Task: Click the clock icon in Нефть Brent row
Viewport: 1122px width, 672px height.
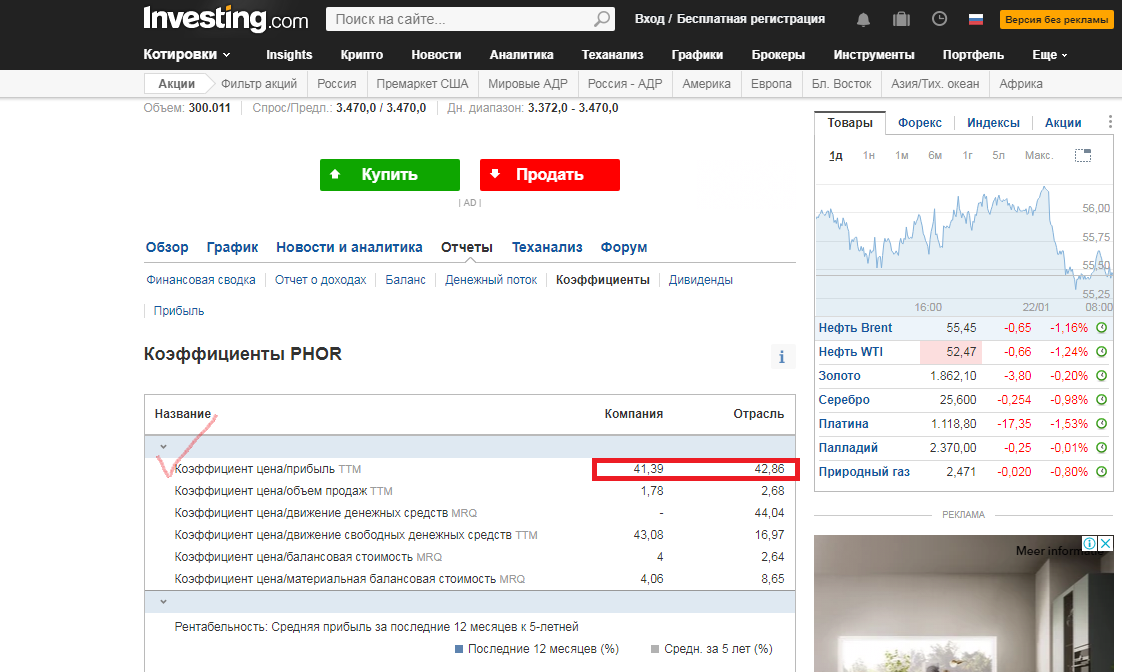Action: (x=1102, y=328)
